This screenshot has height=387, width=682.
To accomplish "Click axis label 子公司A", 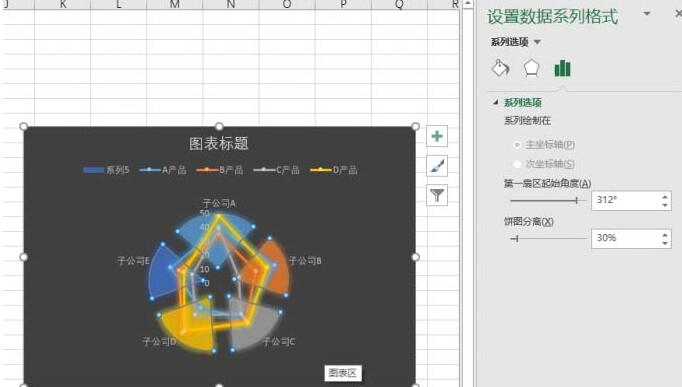I will click(219, 203).
